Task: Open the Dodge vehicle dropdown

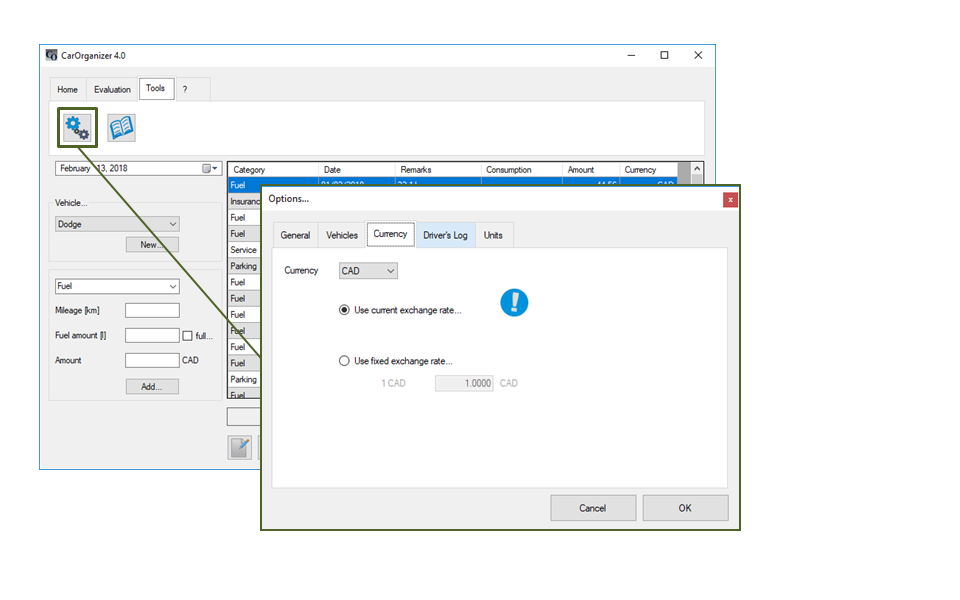Action: tap(117, 225)
